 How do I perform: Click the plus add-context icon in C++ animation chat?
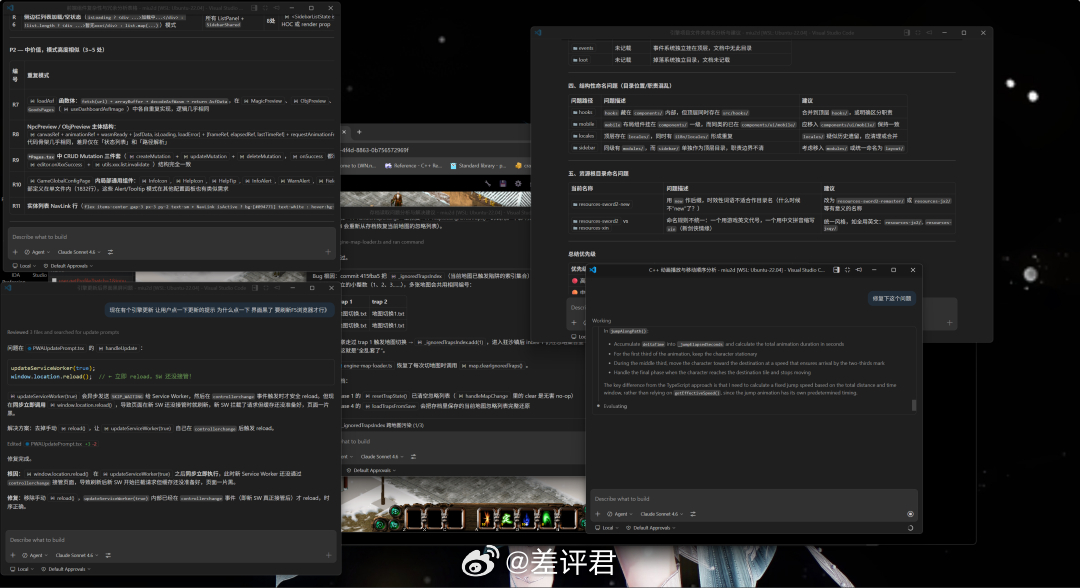598,513
